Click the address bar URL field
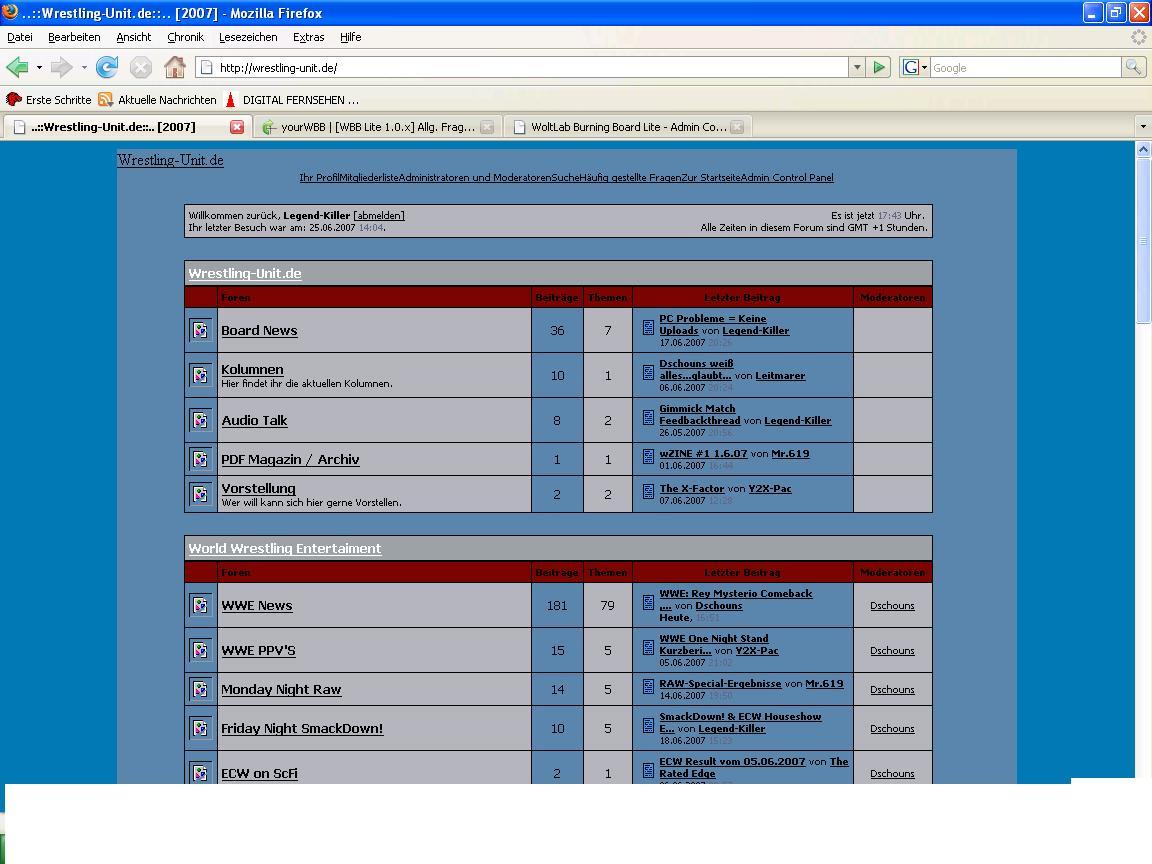This screenshot has height=864, width=1152. point(522,68)
